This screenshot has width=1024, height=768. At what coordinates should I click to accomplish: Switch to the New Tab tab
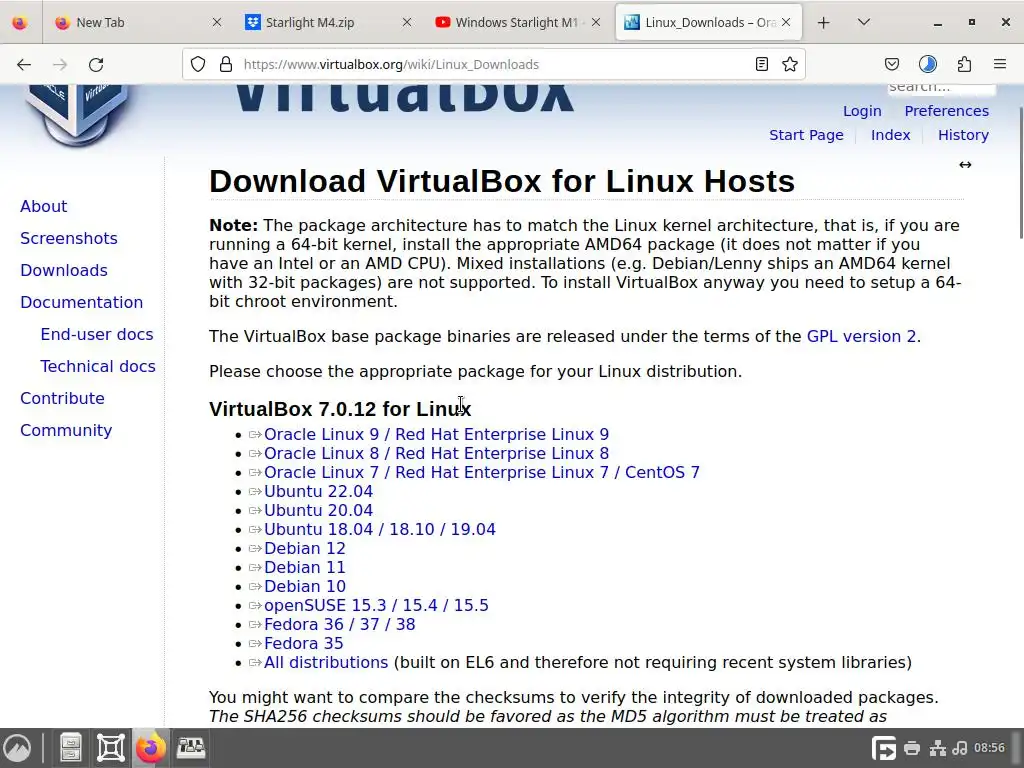[138, 22]
